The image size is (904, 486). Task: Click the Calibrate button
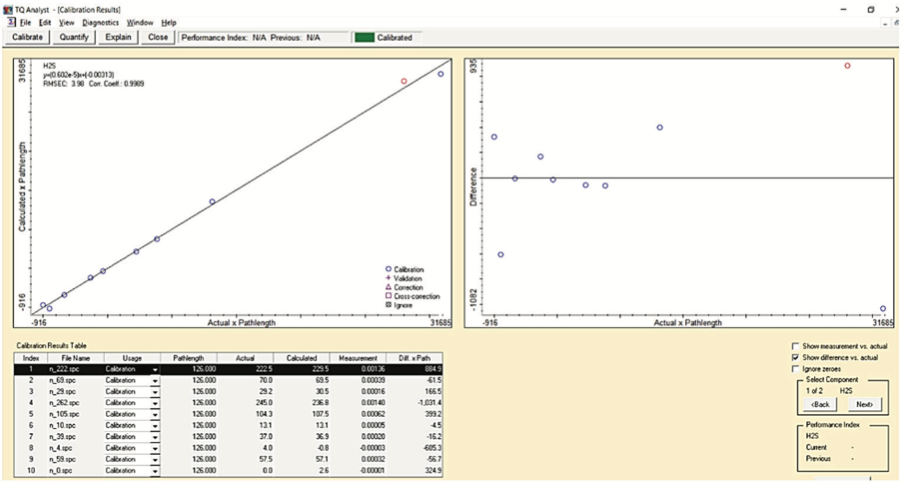pos(28,37)
